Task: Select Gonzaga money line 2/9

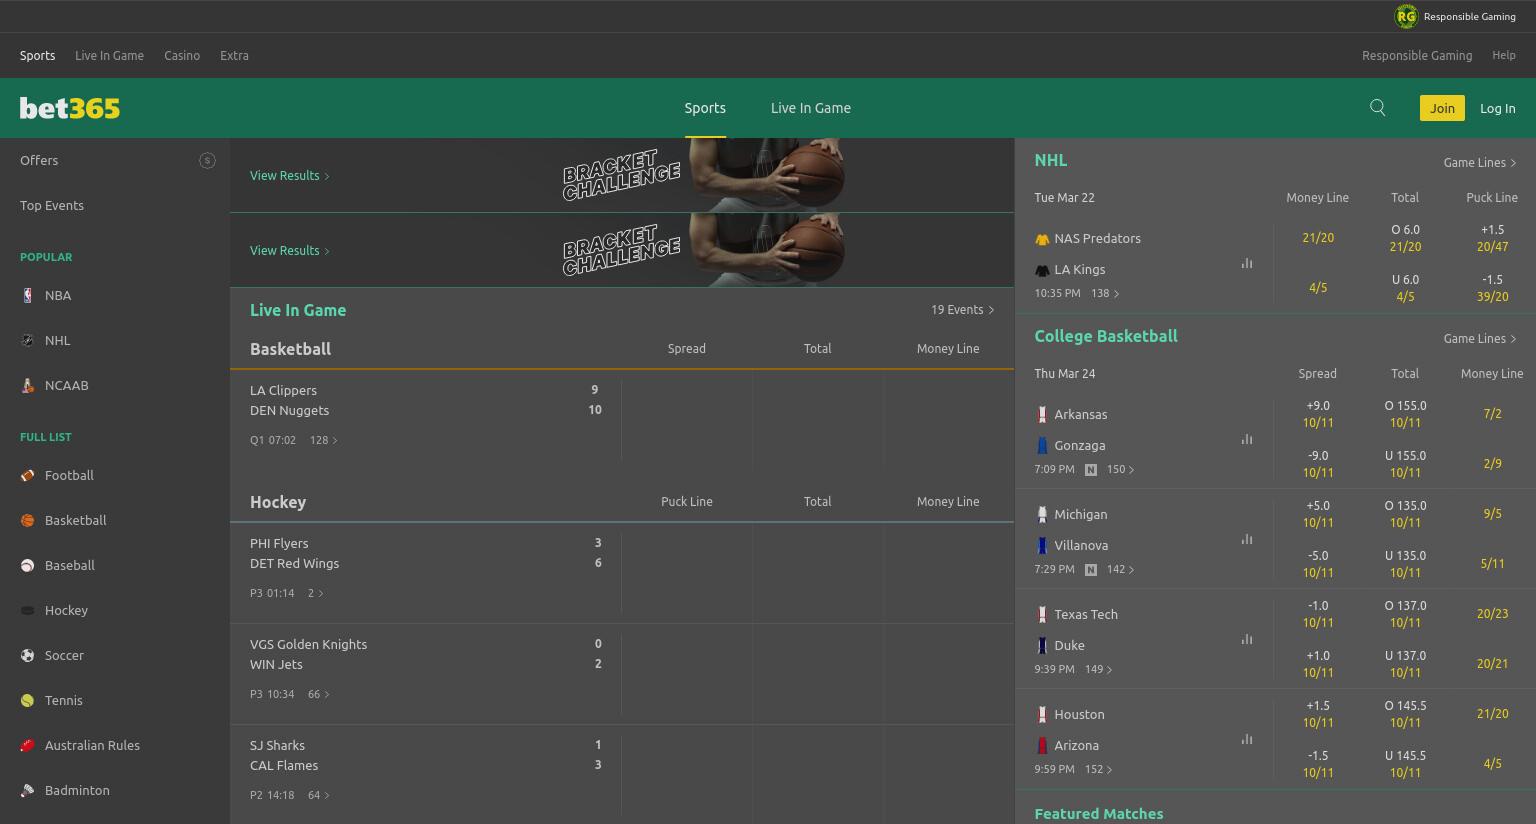Action: [1492, 463]
